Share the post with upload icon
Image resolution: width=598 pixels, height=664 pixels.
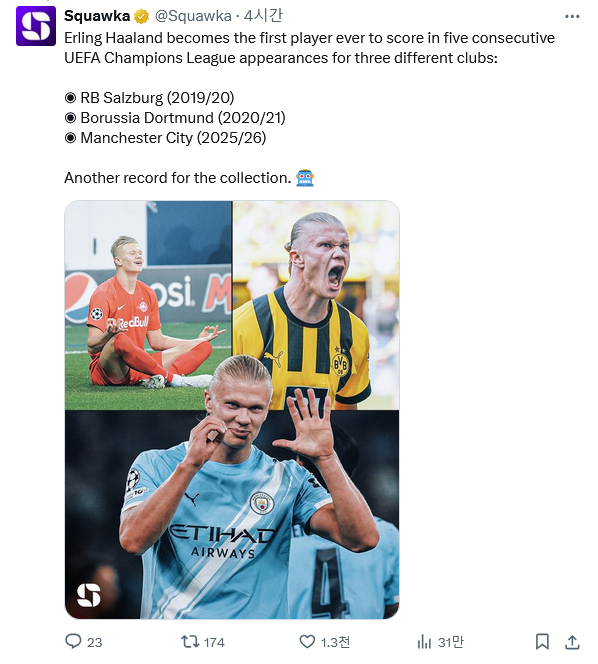[x=572, y=642]
